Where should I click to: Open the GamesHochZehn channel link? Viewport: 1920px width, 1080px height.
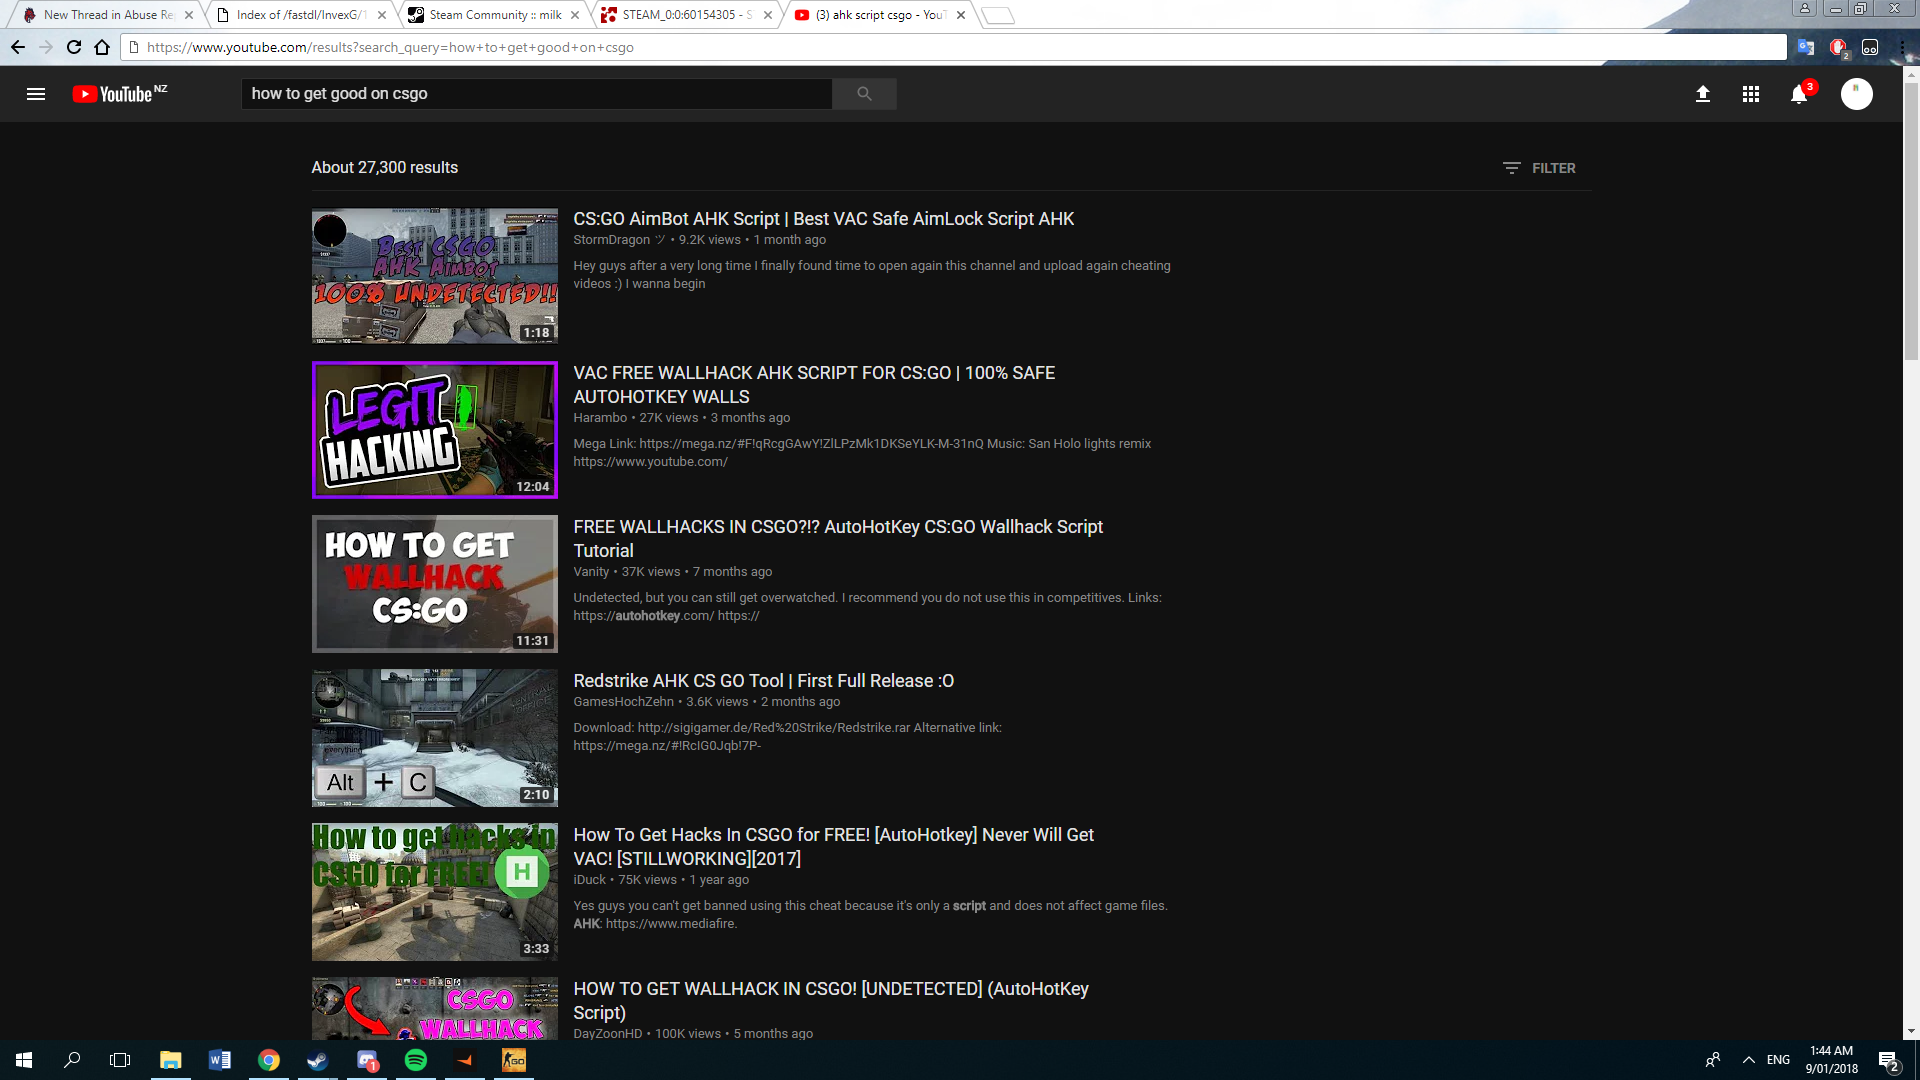[x=623, y=702]
